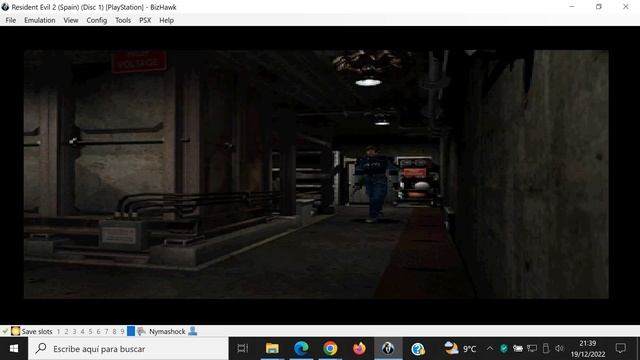Click the BizHawk app icon in title bar

click(5, 7)
